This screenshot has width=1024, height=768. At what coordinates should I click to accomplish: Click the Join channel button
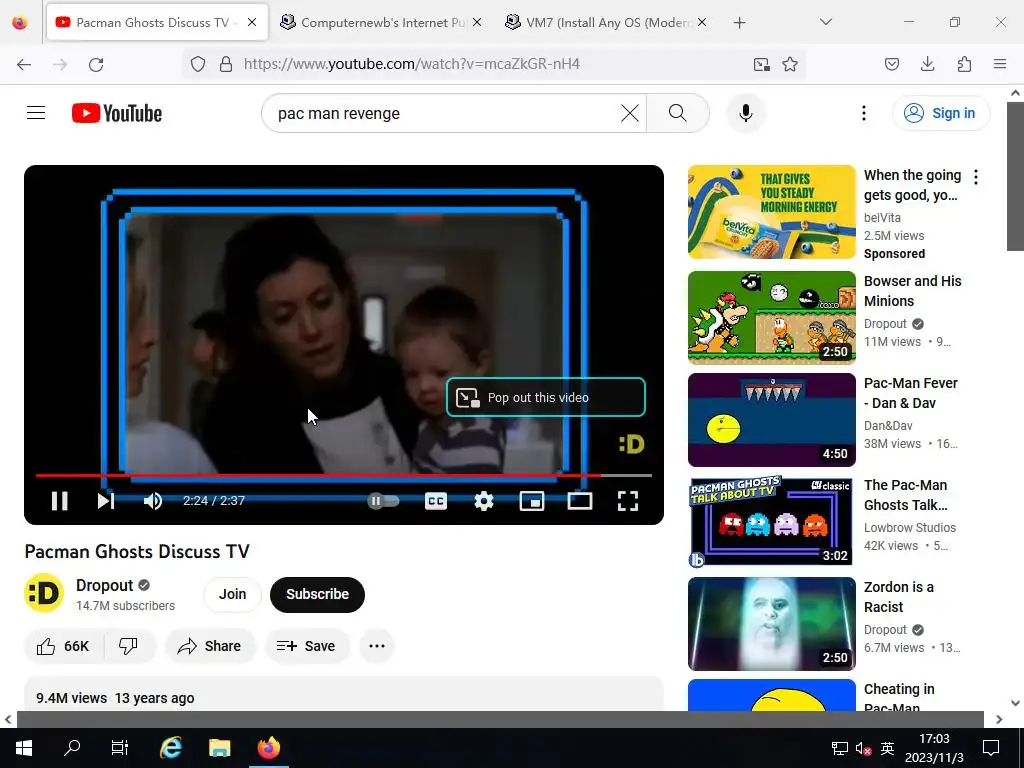point(232,594)
